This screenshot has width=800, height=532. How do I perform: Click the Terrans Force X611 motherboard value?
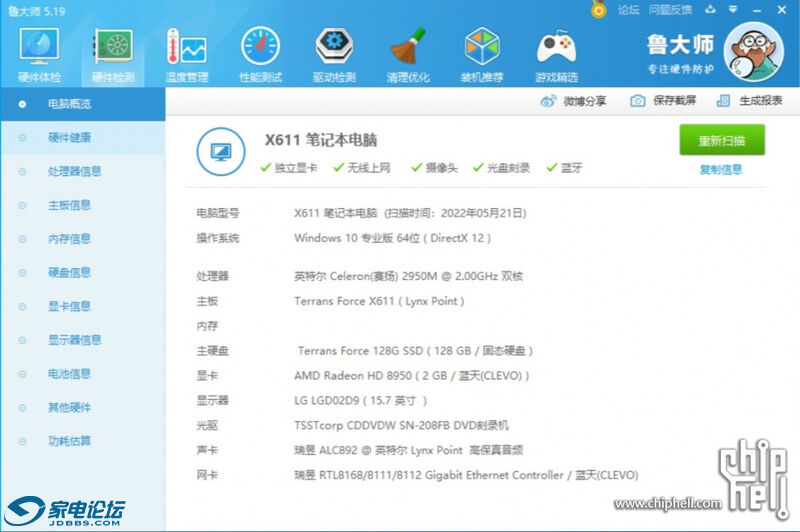click(x=379, y=301)
